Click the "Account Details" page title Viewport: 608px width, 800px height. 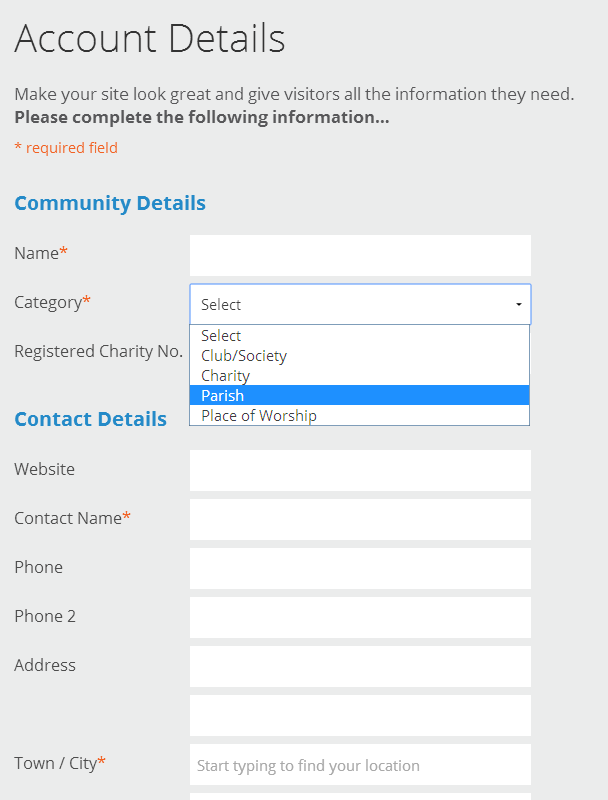pyautogui.click(x=150, y=40)
